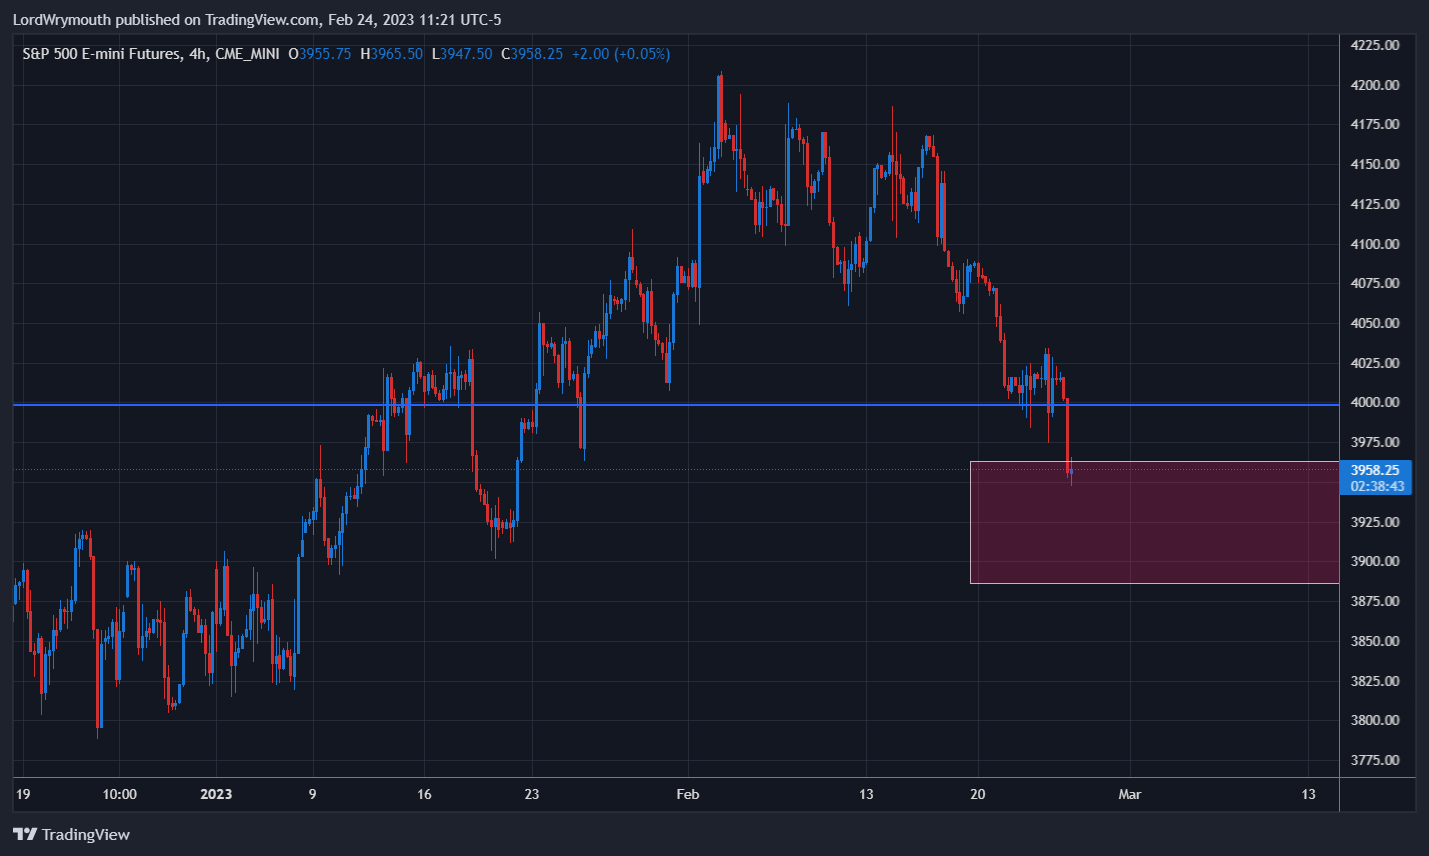Click the bold 2023 time axis label

[216, 794]
